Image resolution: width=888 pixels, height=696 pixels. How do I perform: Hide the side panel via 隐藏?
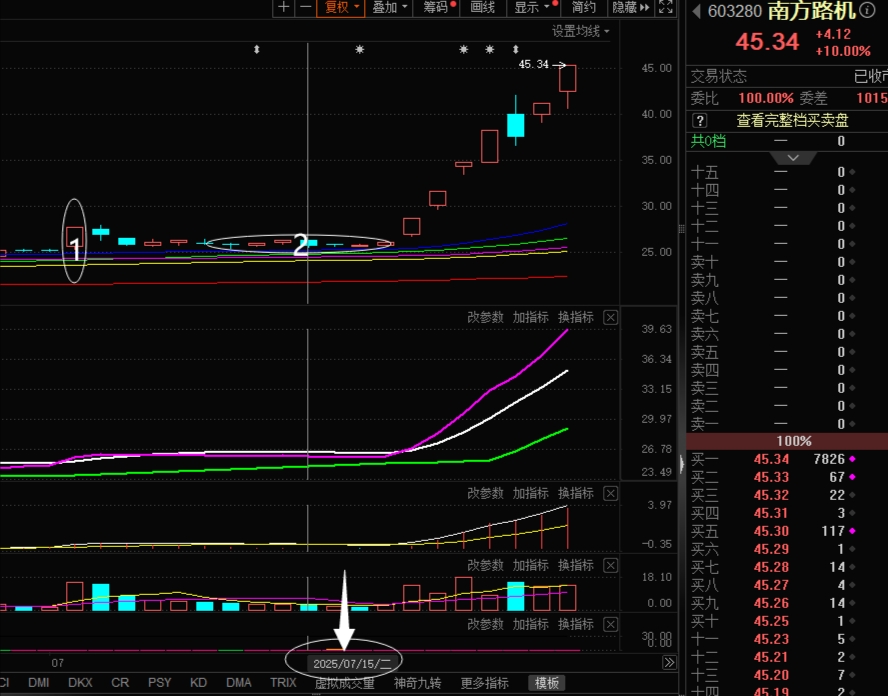[630, 7]
